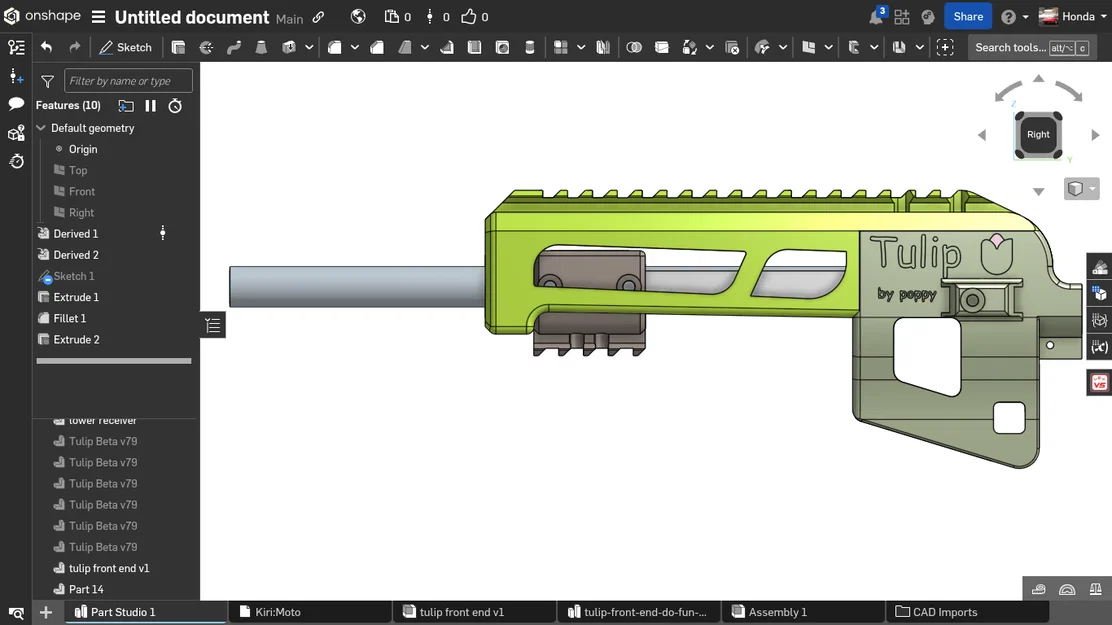The width and height of the screenshot is (1112, 625).
Task: Pause feature regeneration with the pause icon
Action: [150, 106]
